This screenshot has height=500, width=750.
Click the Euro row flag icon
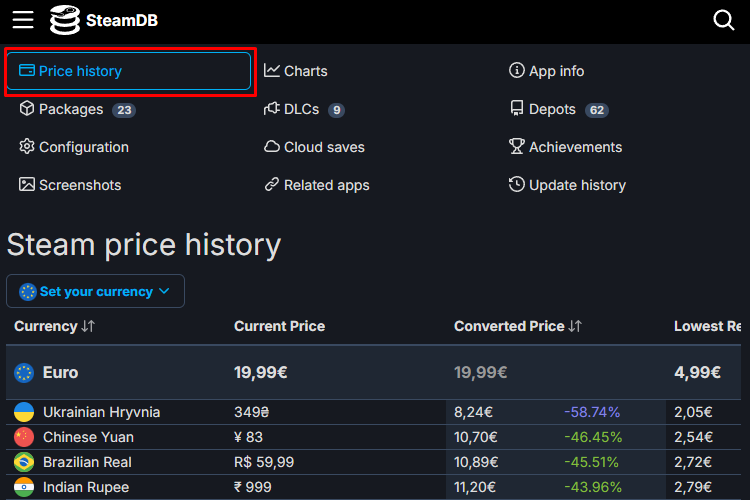pos(24,373)
